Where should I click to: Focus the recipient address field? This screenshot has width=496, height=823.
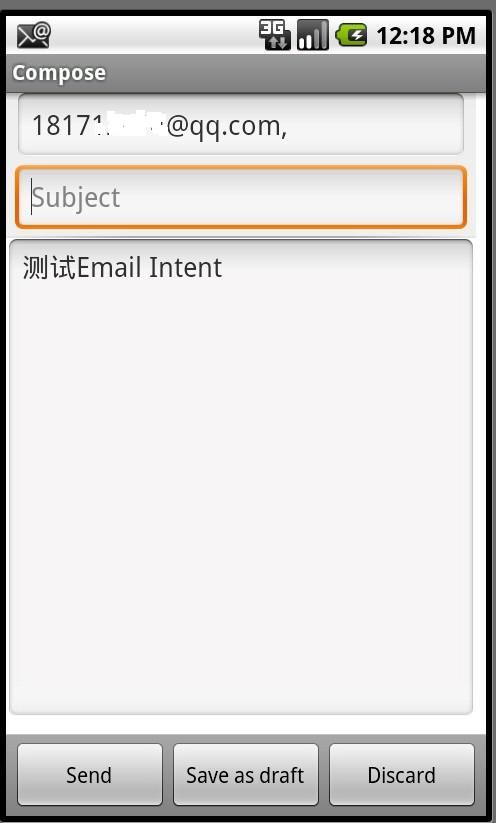coord(241,124)
